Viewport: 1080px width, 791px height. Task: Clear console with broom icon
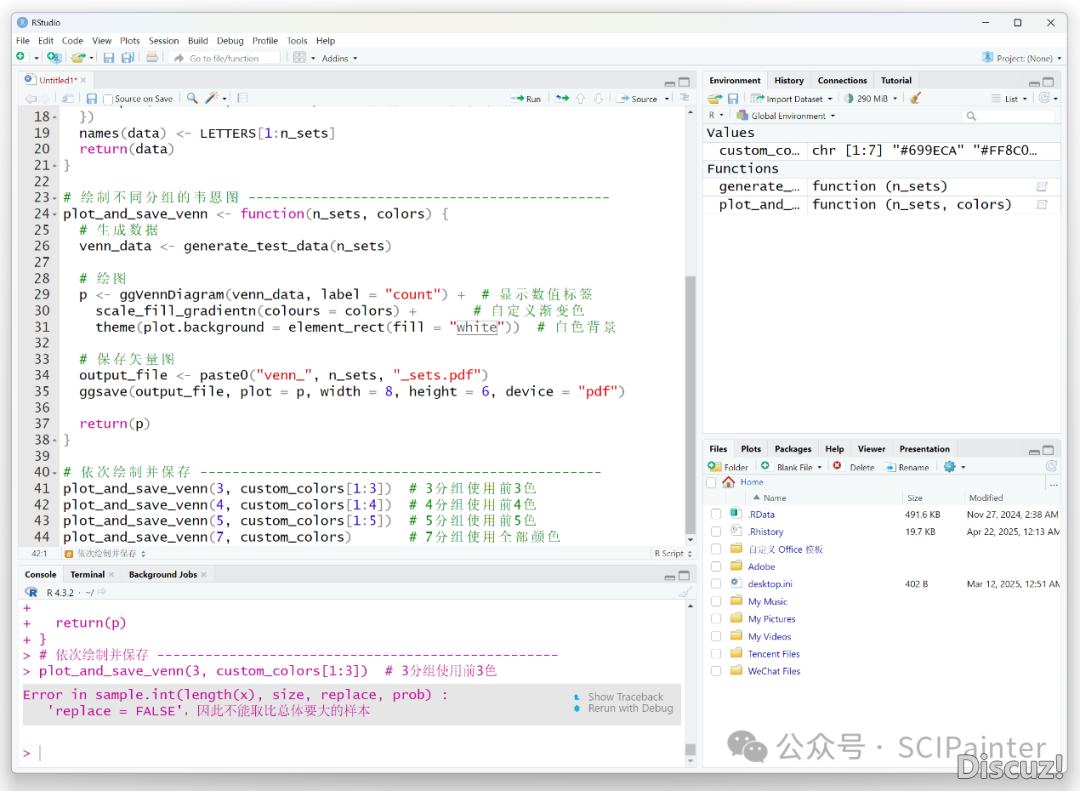(685, 593)
